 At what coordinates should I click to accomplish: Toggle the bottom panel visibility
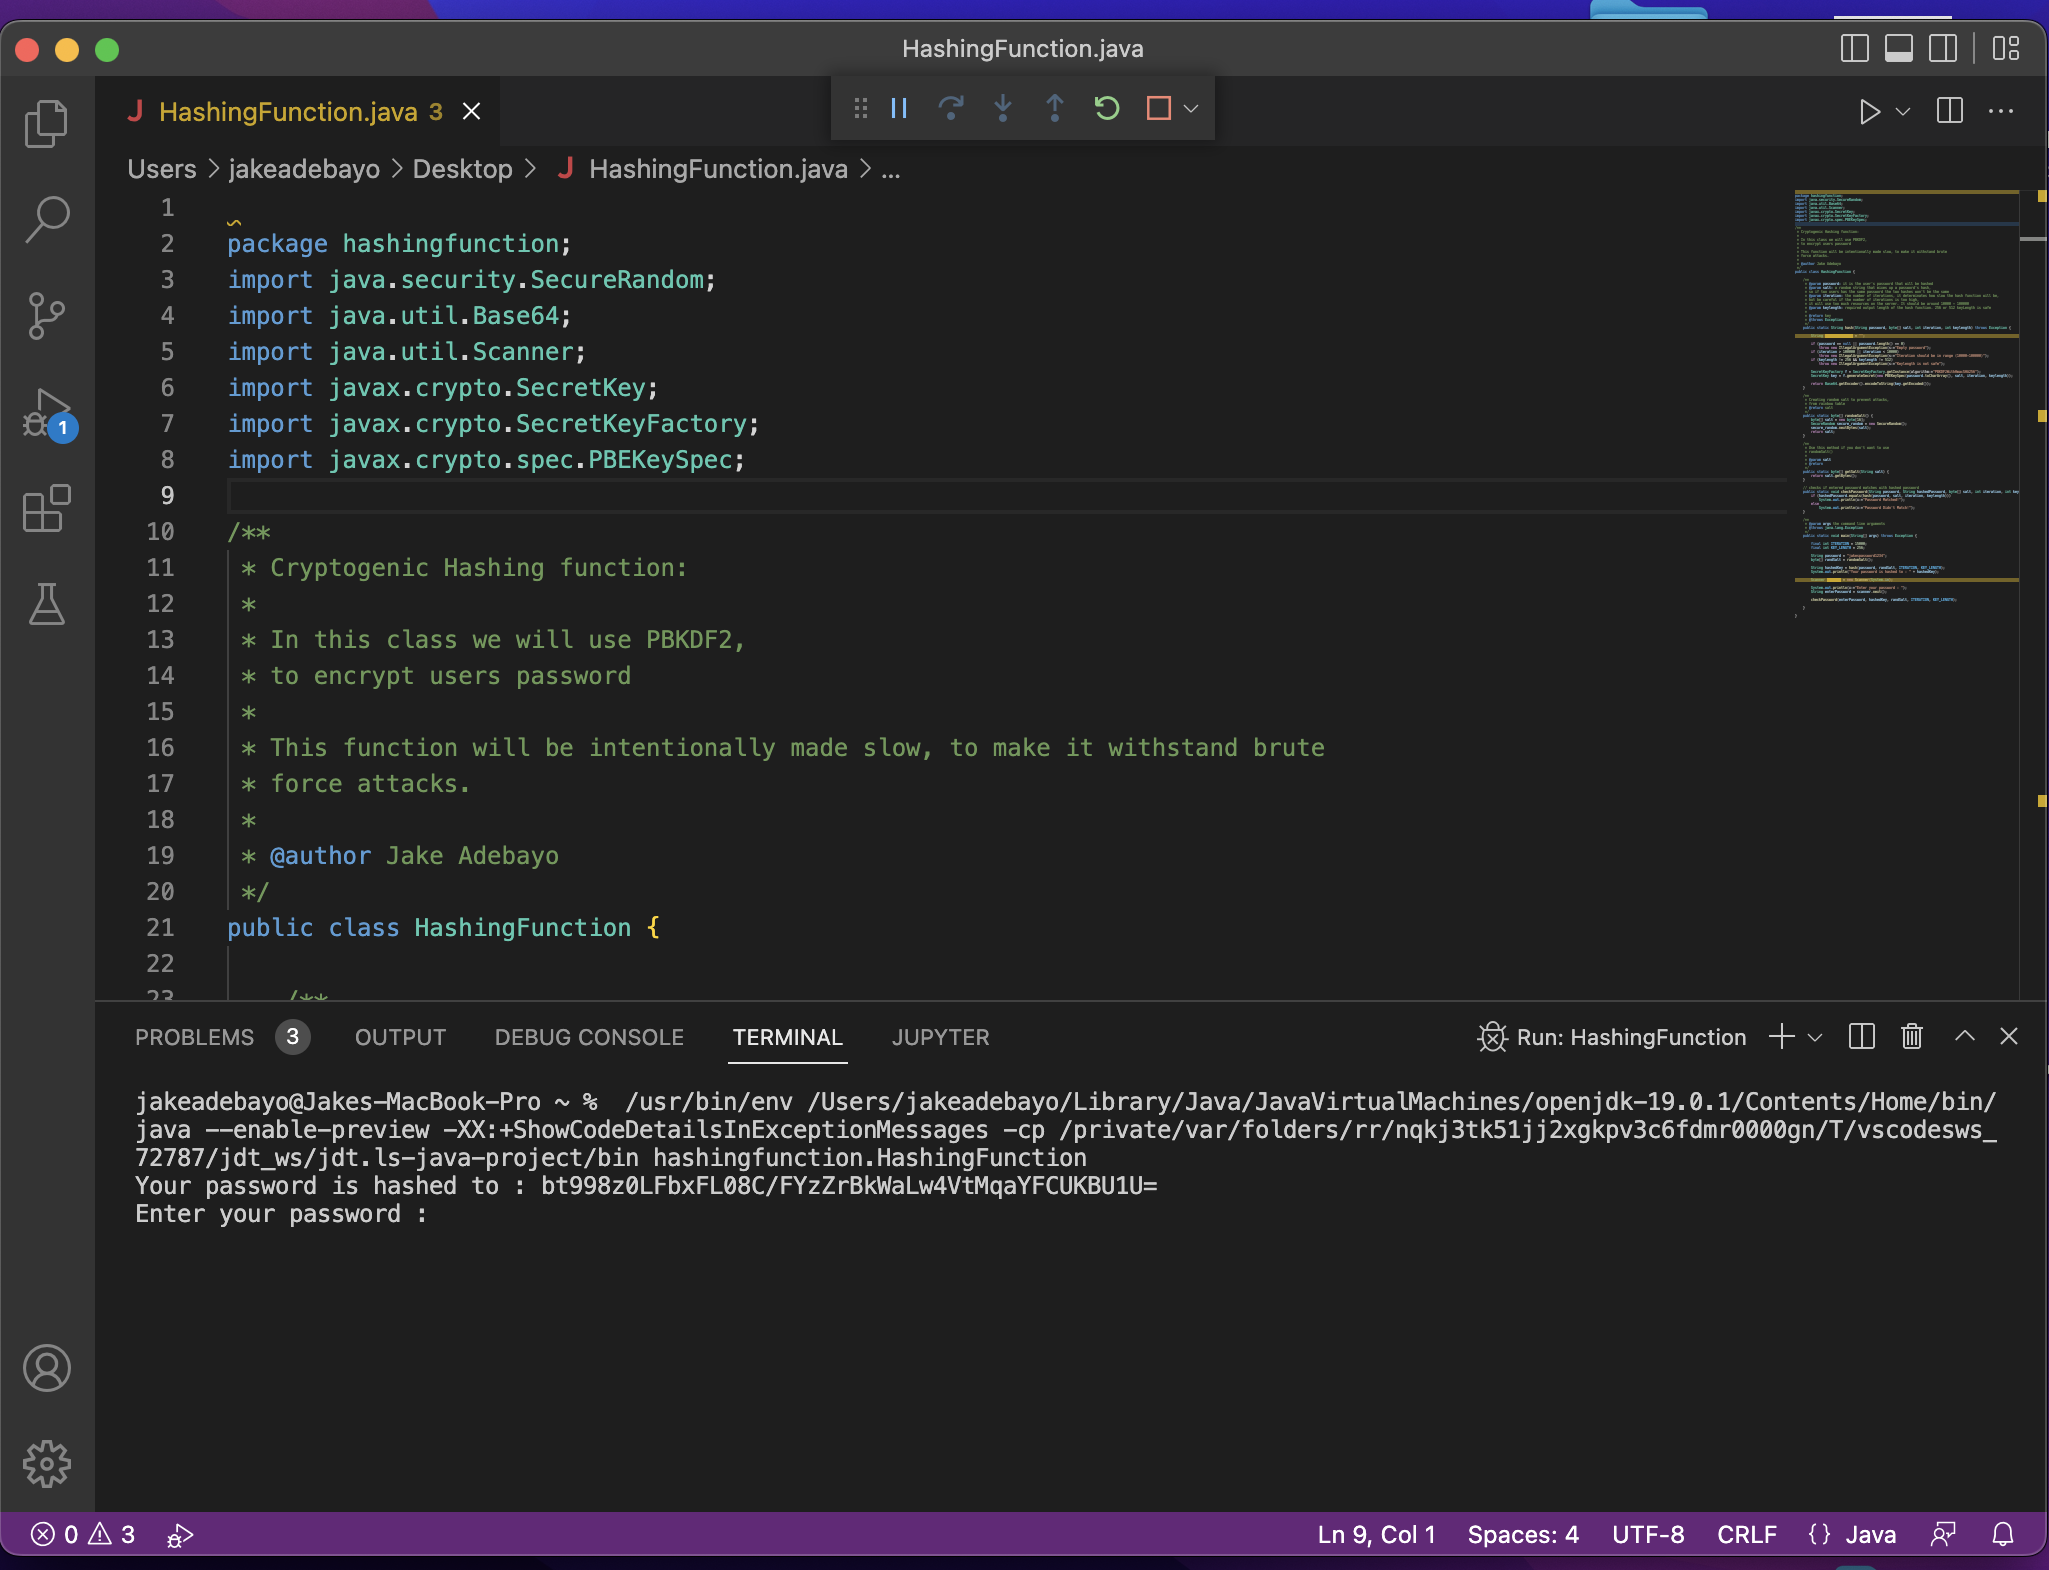click(1899, 48)
